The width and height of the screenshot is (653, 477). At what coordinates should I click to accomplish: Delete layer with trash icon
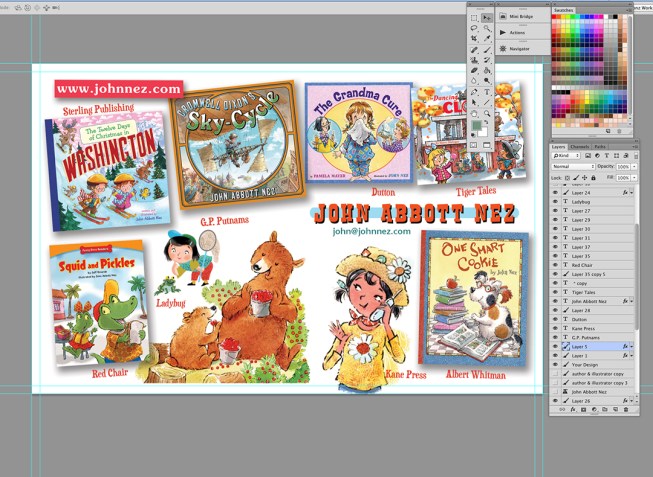click(x=626, y=410)
